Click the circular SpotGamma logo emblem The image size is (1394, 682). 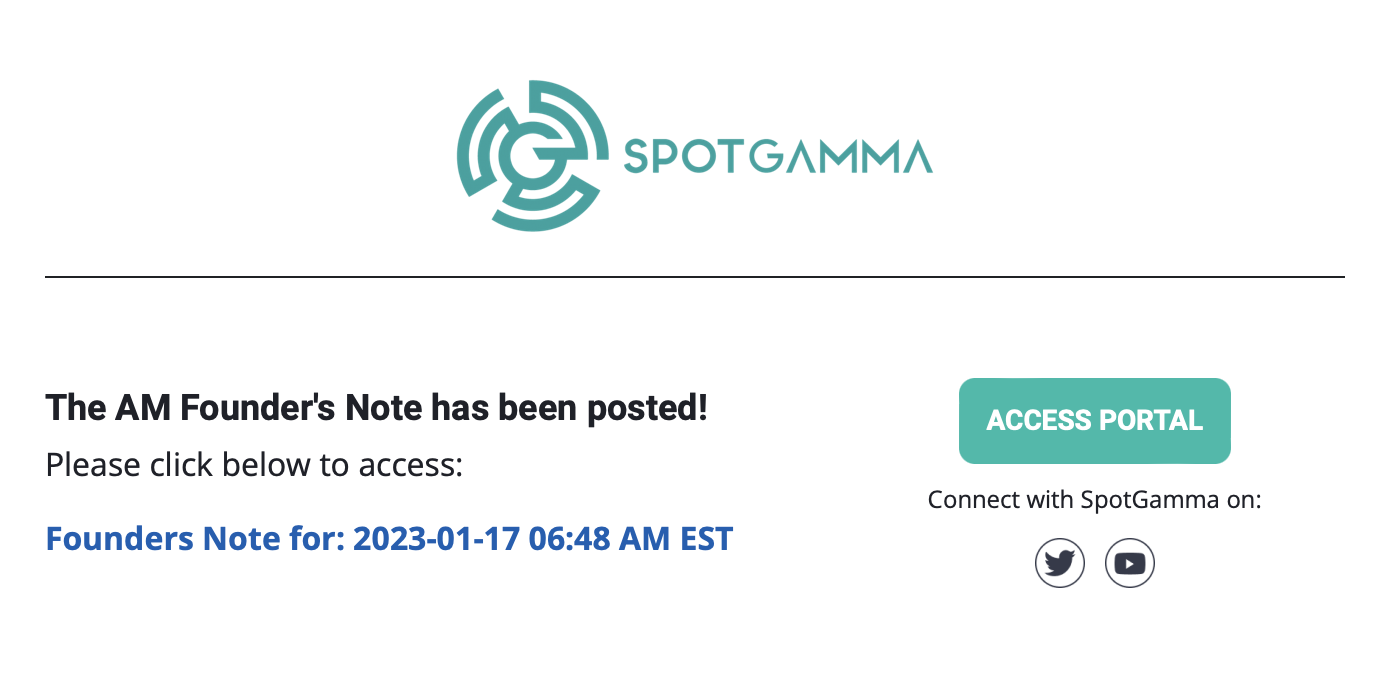(x=533, y=156)
